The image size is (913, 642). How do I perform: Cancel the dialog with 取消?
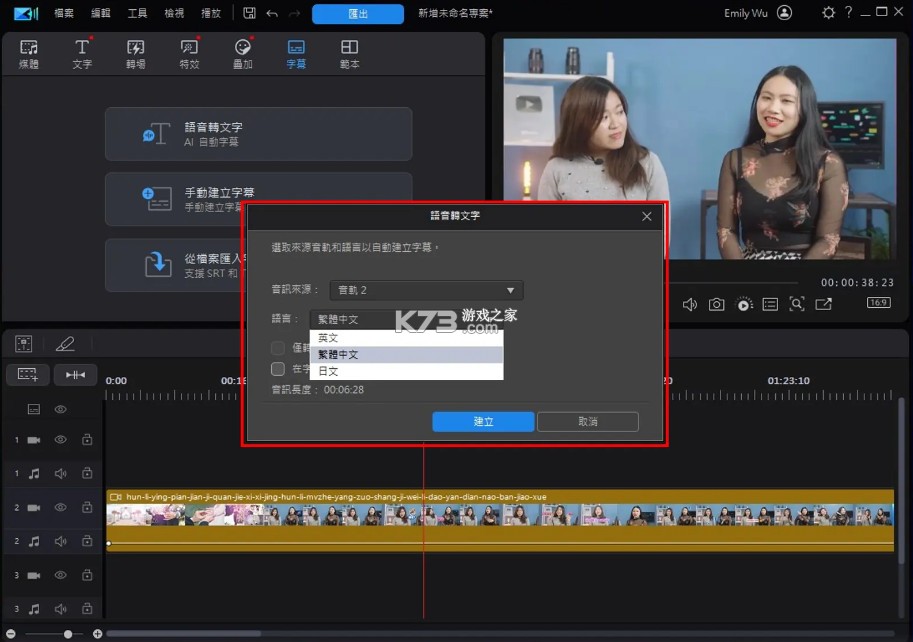[x=587, y=421]
